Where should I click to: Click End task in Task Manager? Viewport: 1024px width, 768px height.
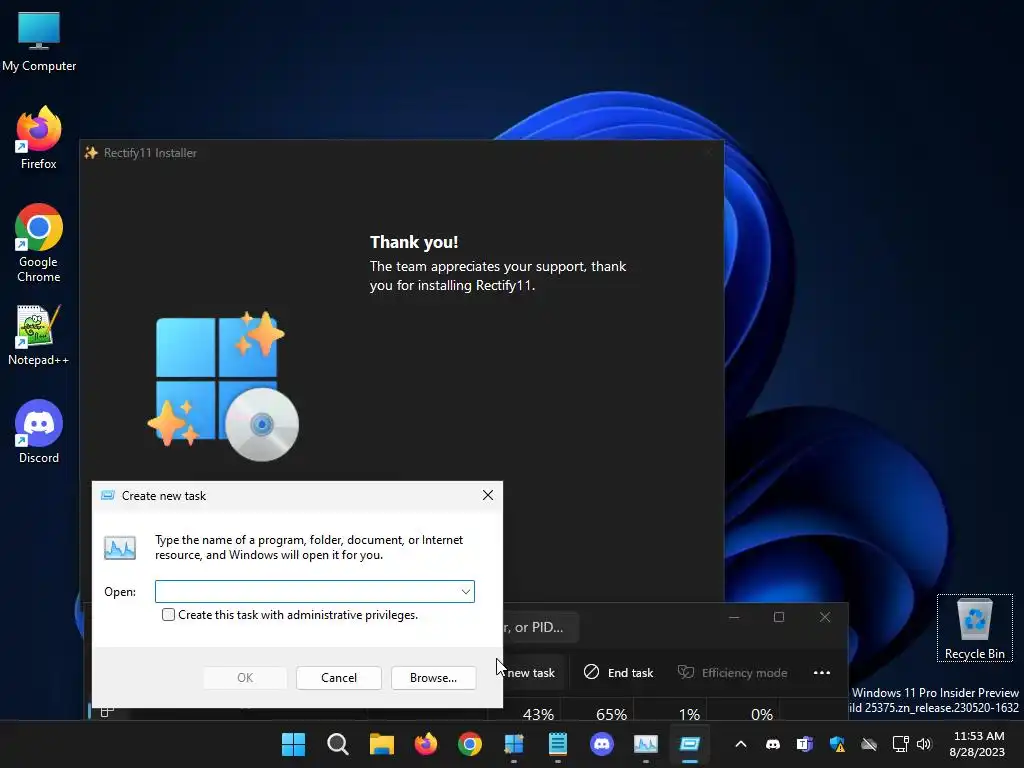(x=618, y=673)
